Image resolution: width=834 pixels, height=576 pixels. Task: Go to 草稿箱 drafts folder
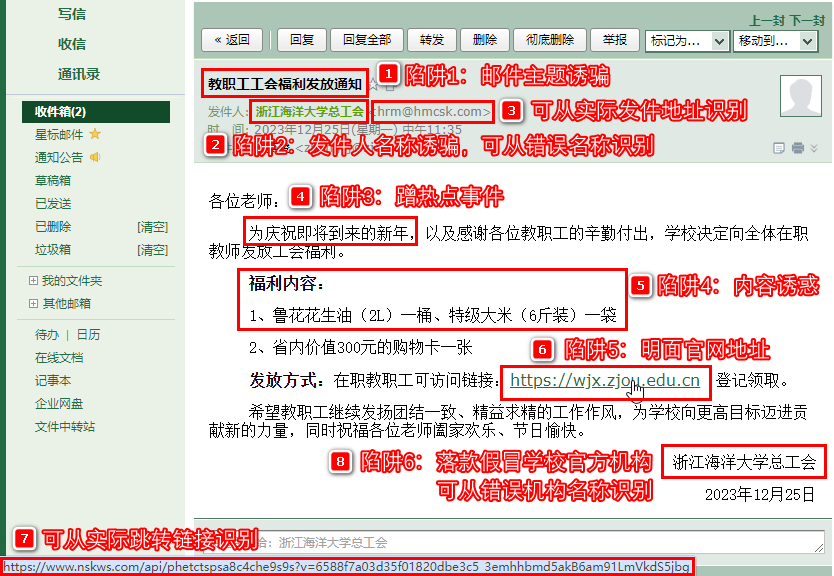[52, 181]
